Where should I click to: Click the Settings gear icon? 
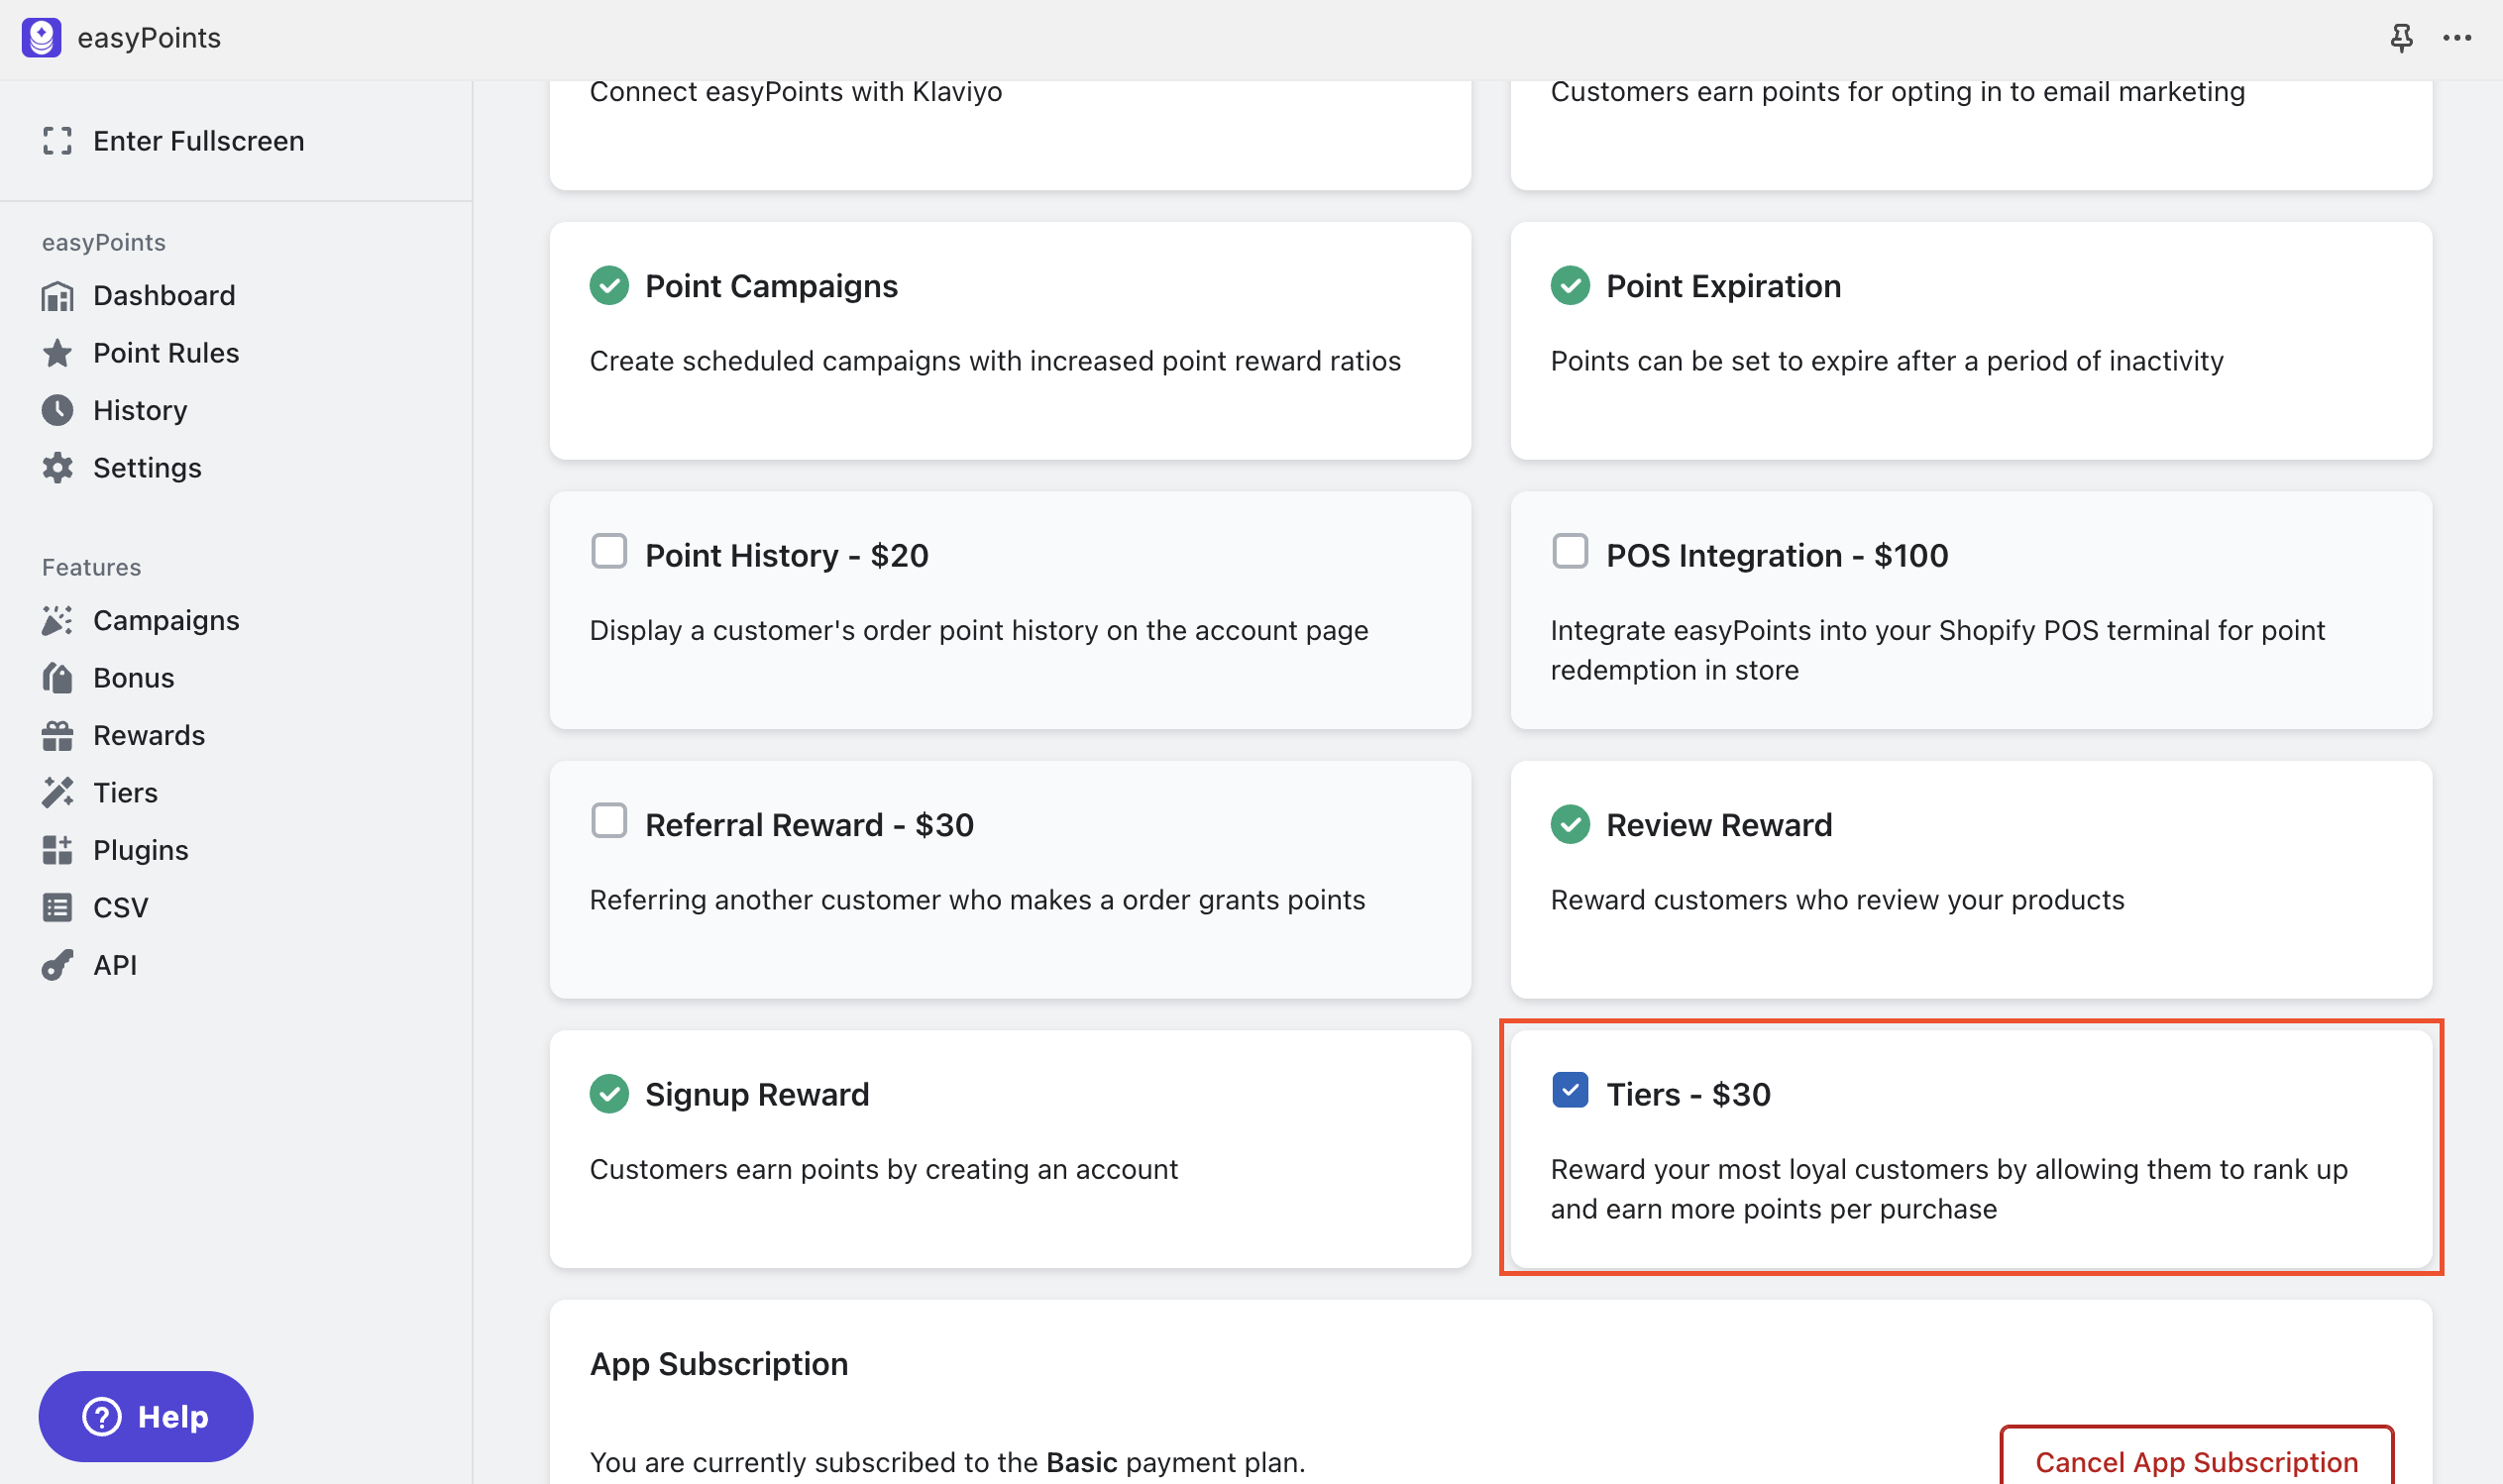57,468
